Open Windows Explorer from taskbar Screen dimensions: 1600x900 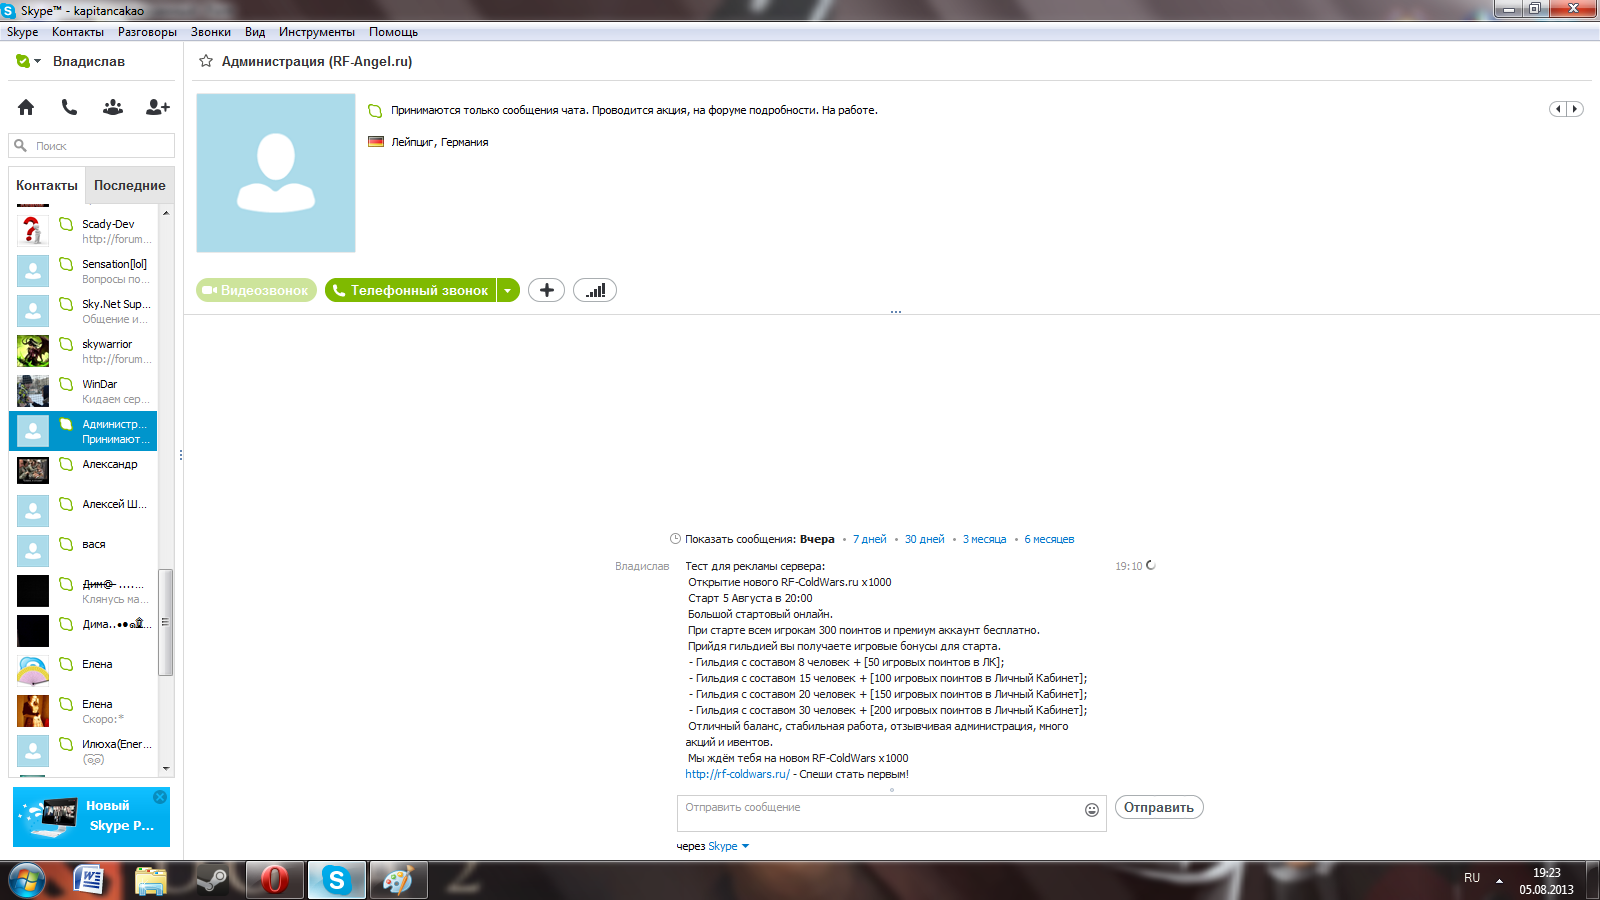(x=151, y=880)
